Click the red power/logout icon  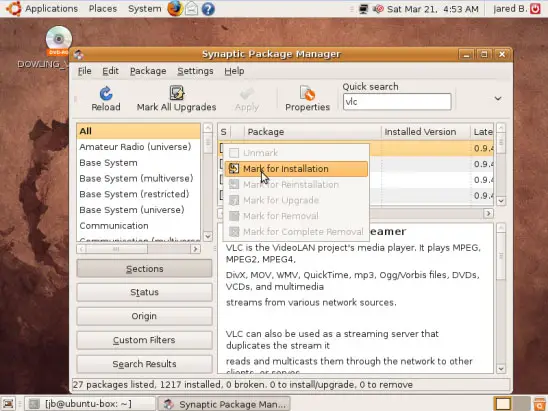pyautogui.click(x=535, y=9)
